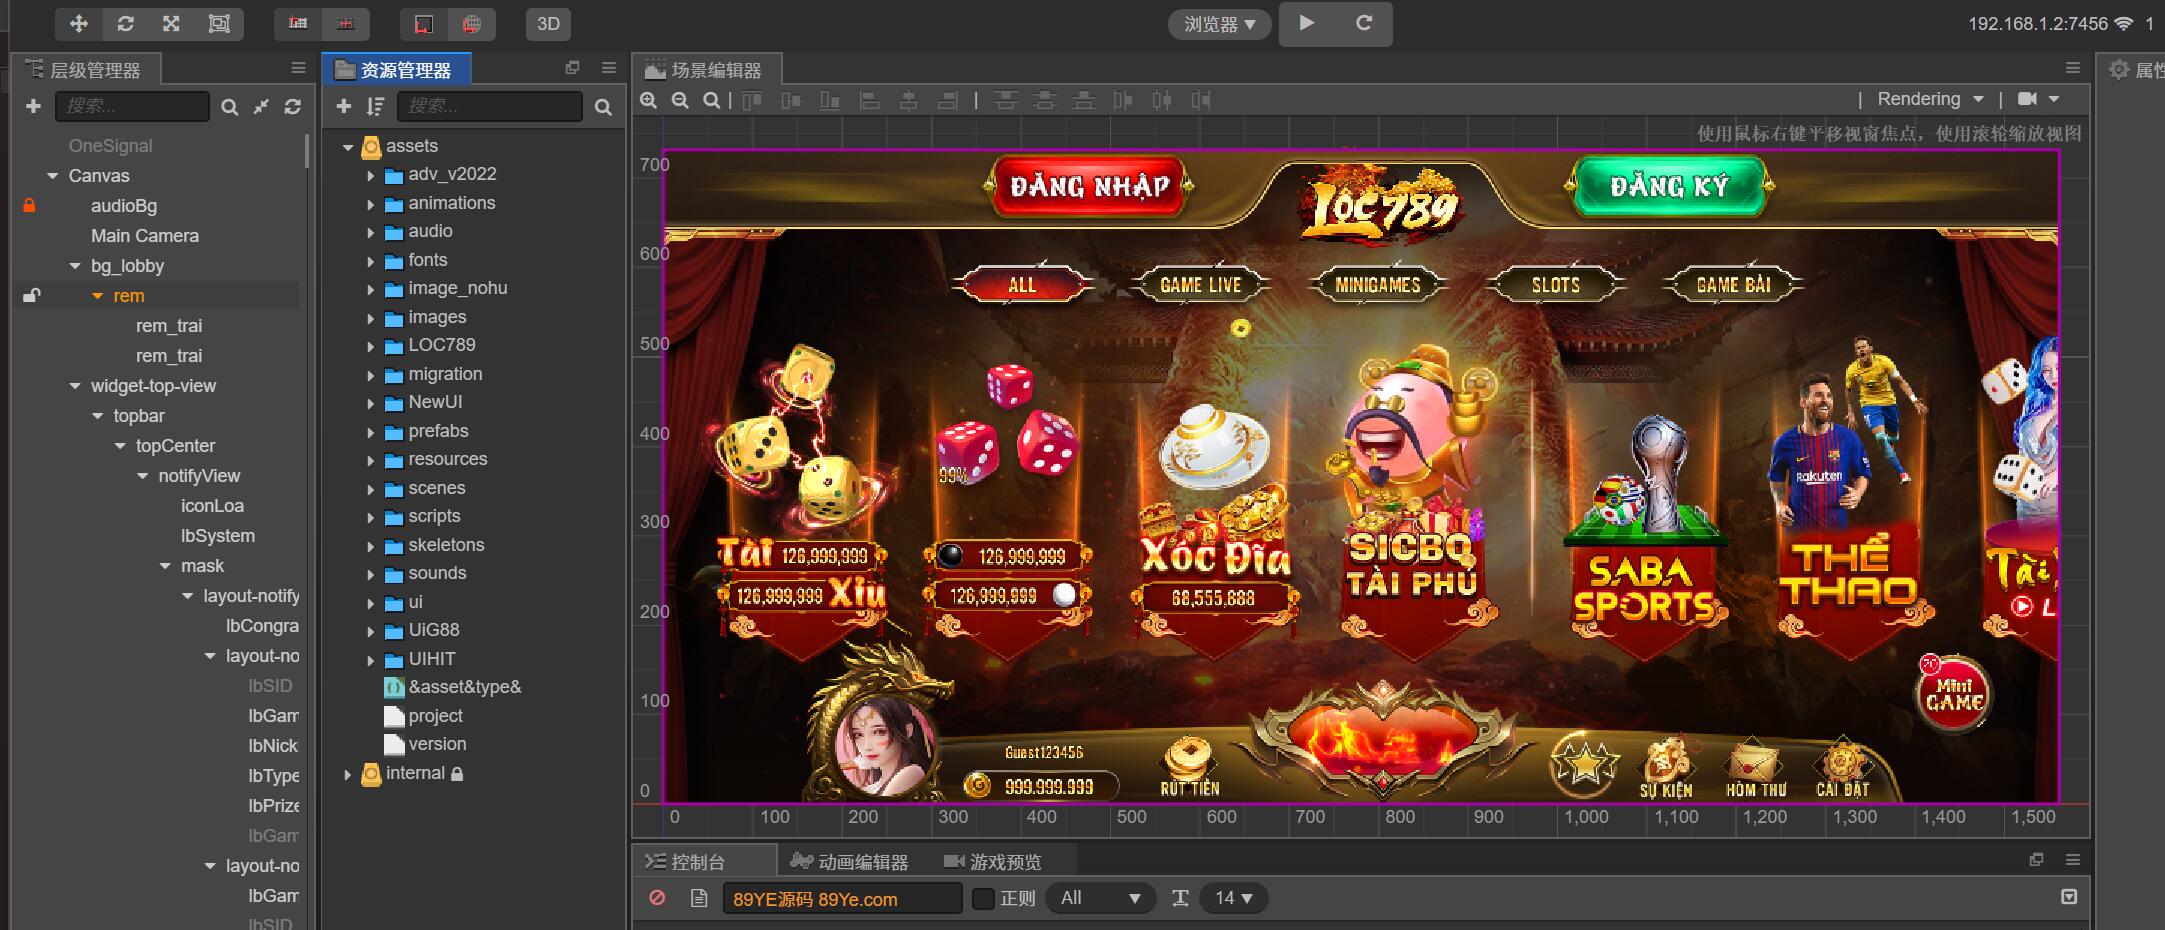Open the hierarchy panel menu icon
Viewport: 2165px width, 930px height.
(x=298, y=68)
